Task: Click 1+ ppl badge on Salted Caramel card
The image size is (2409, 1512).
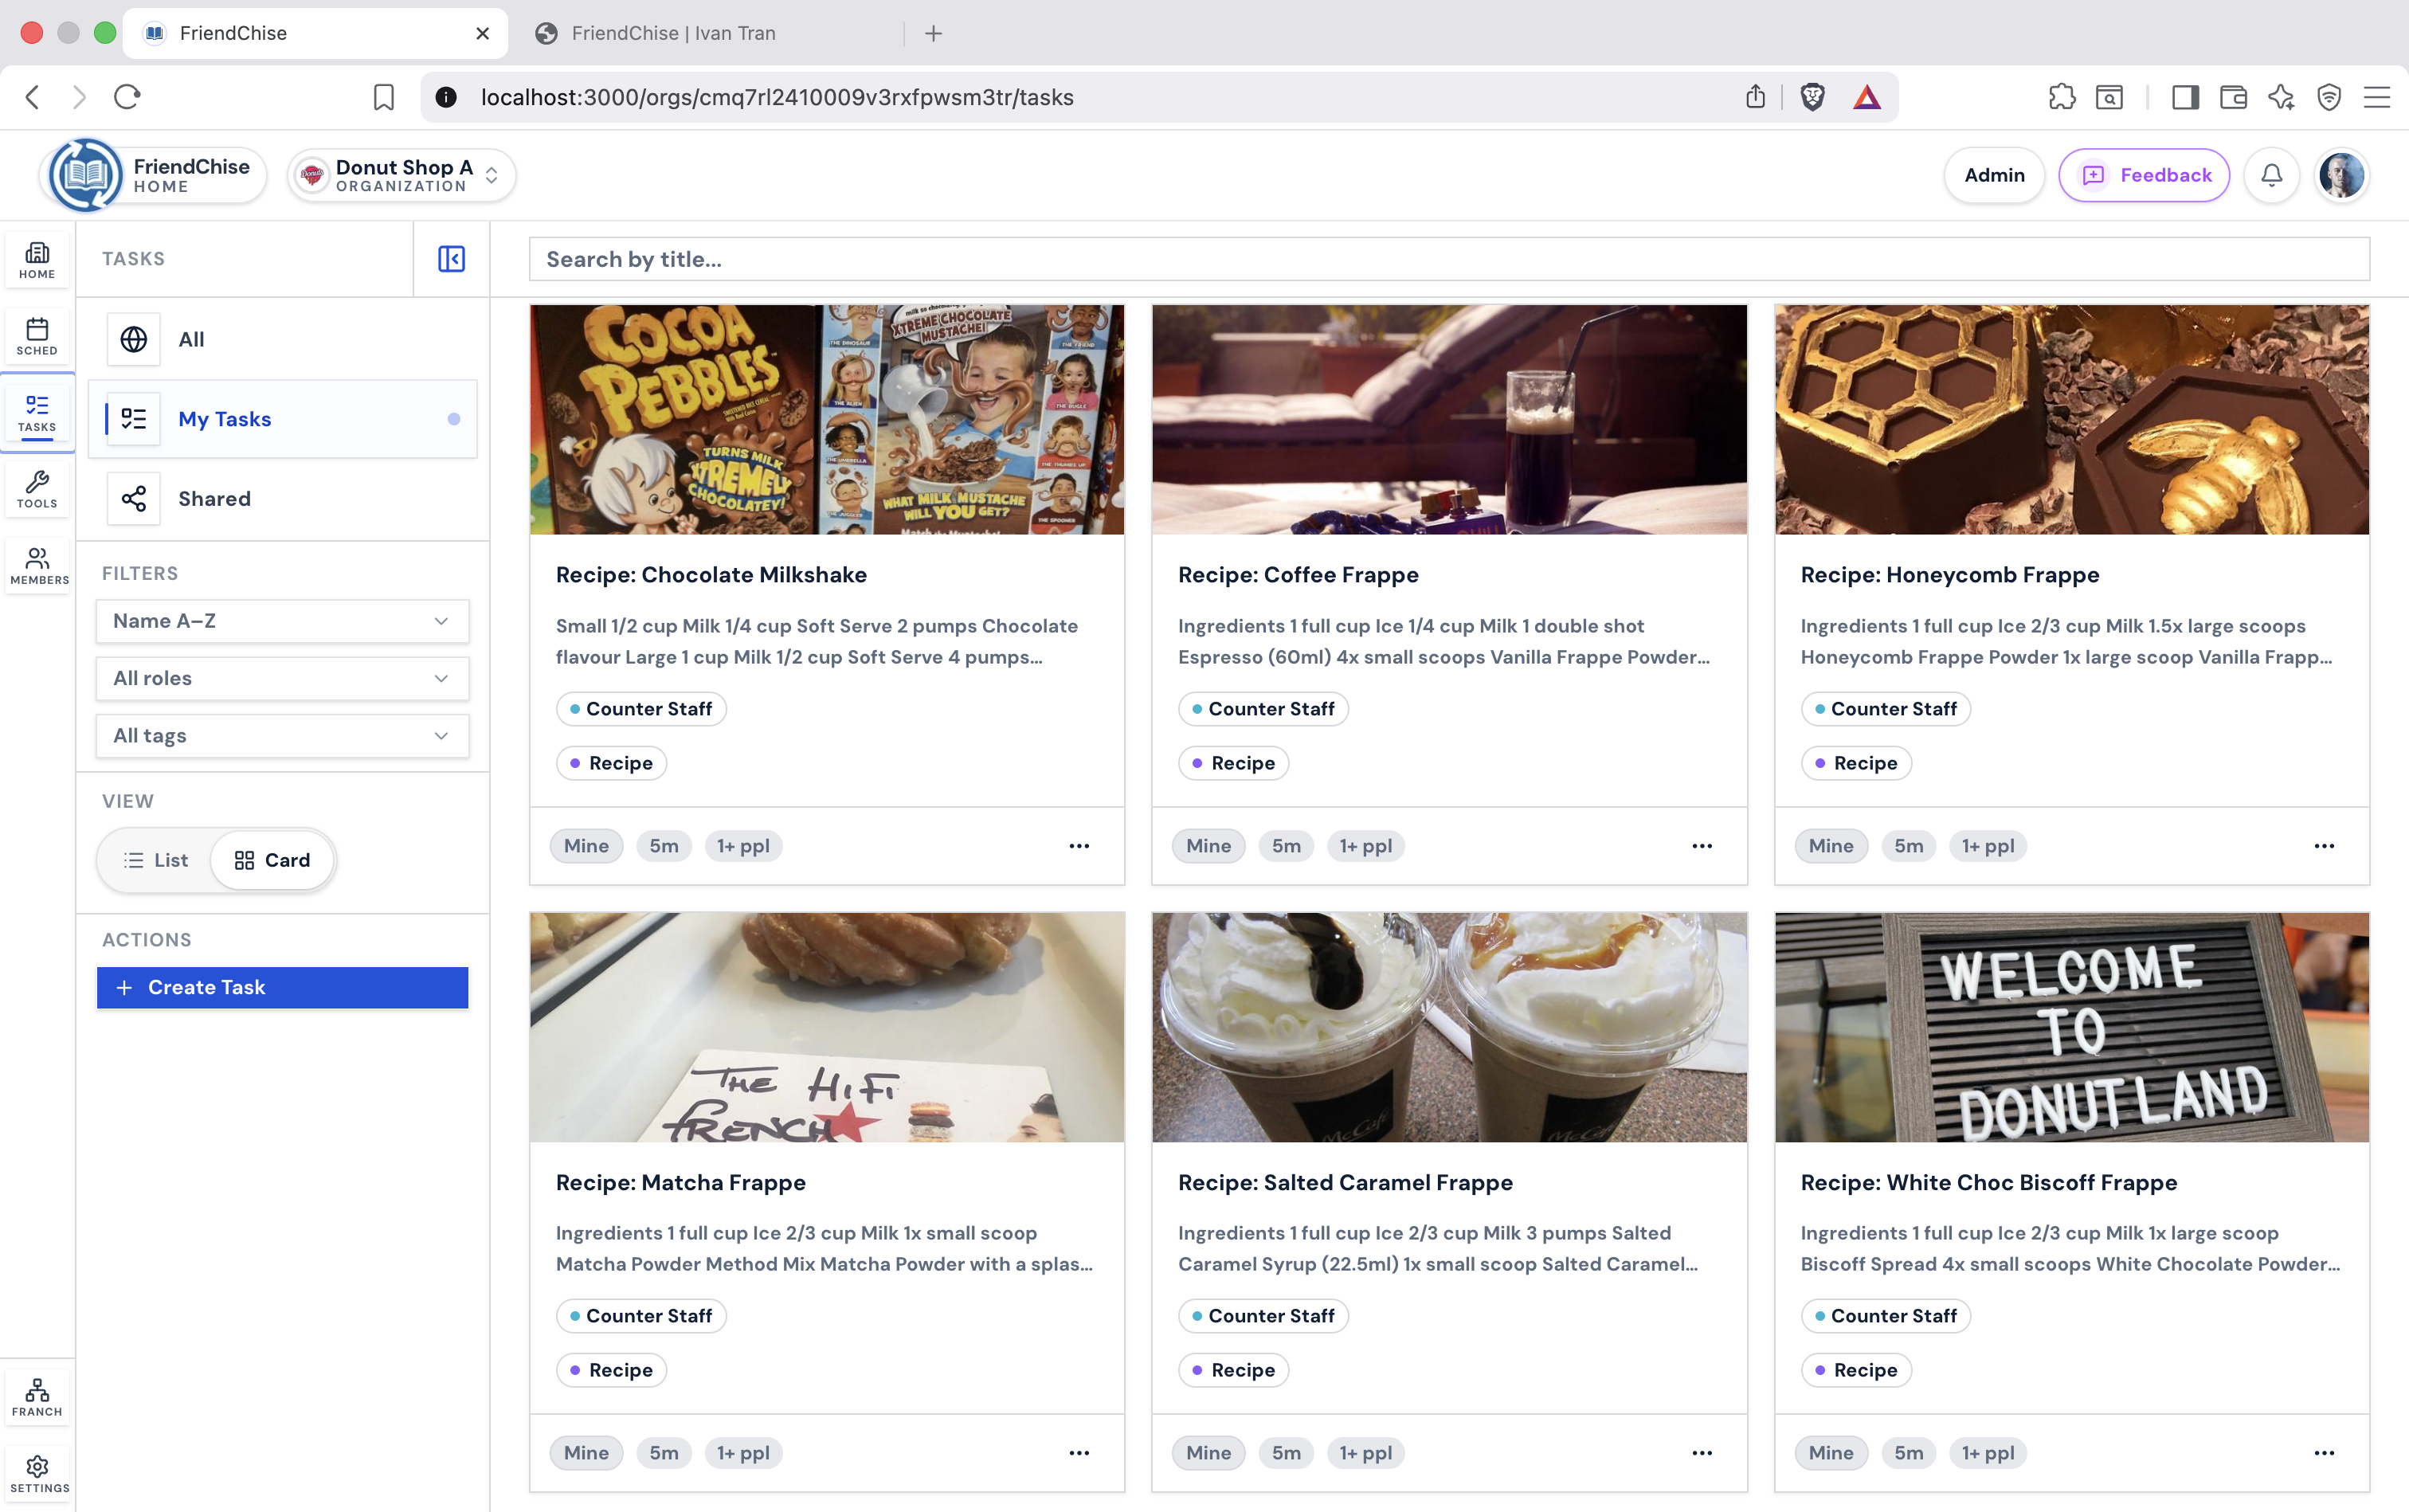Action: (1365, 1453)
